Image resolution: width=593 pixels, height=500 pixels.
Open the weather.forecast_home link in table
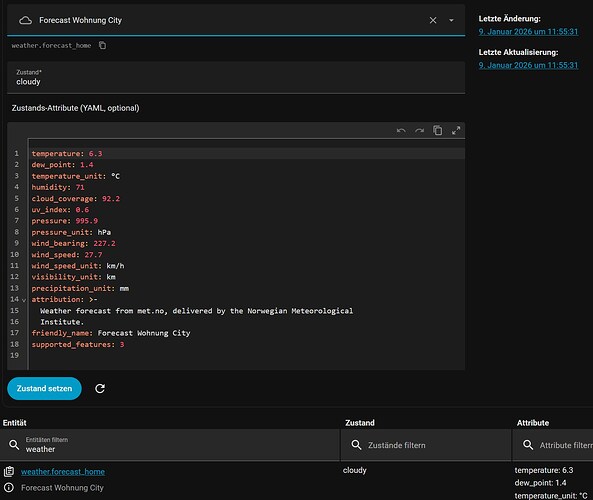pos(63,472)
